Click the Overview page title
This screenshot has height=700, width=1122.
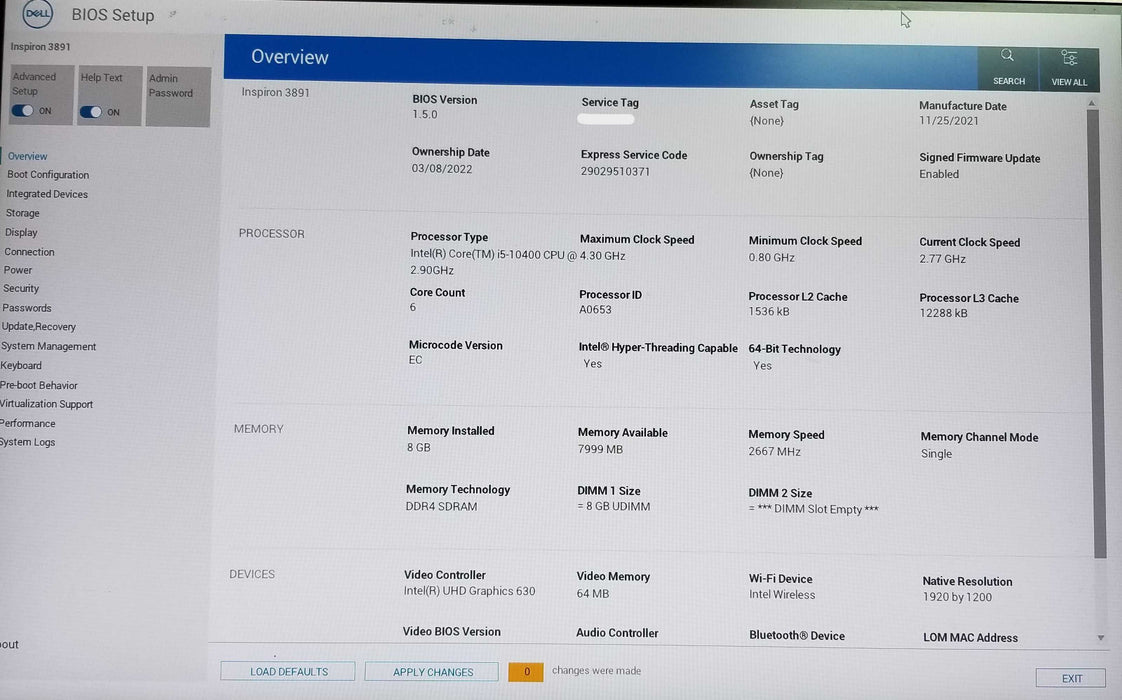pyautogui.click(x=289, y=57)
